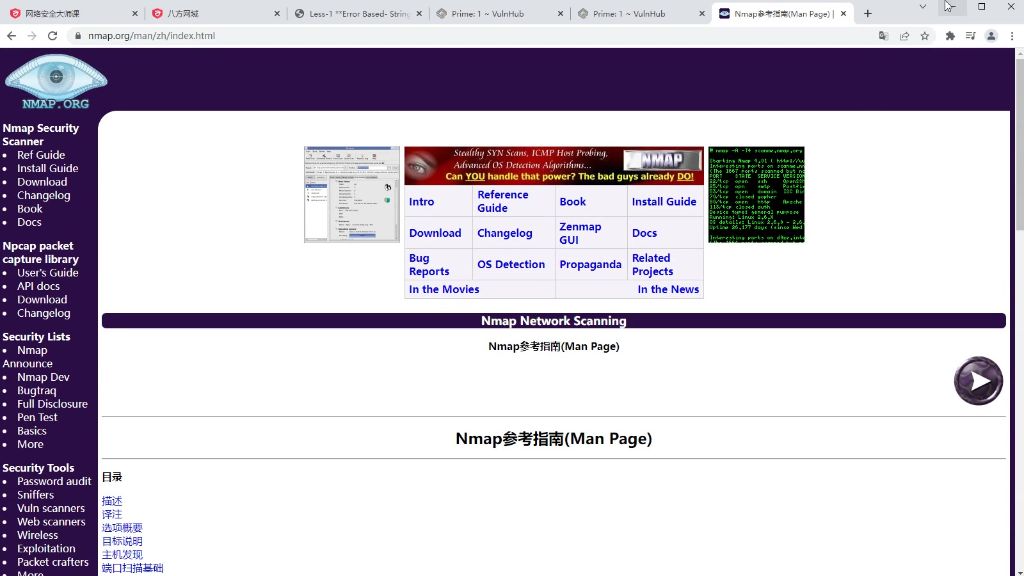
Task: Open Zenmap GUI link
Action: [580, 233]
